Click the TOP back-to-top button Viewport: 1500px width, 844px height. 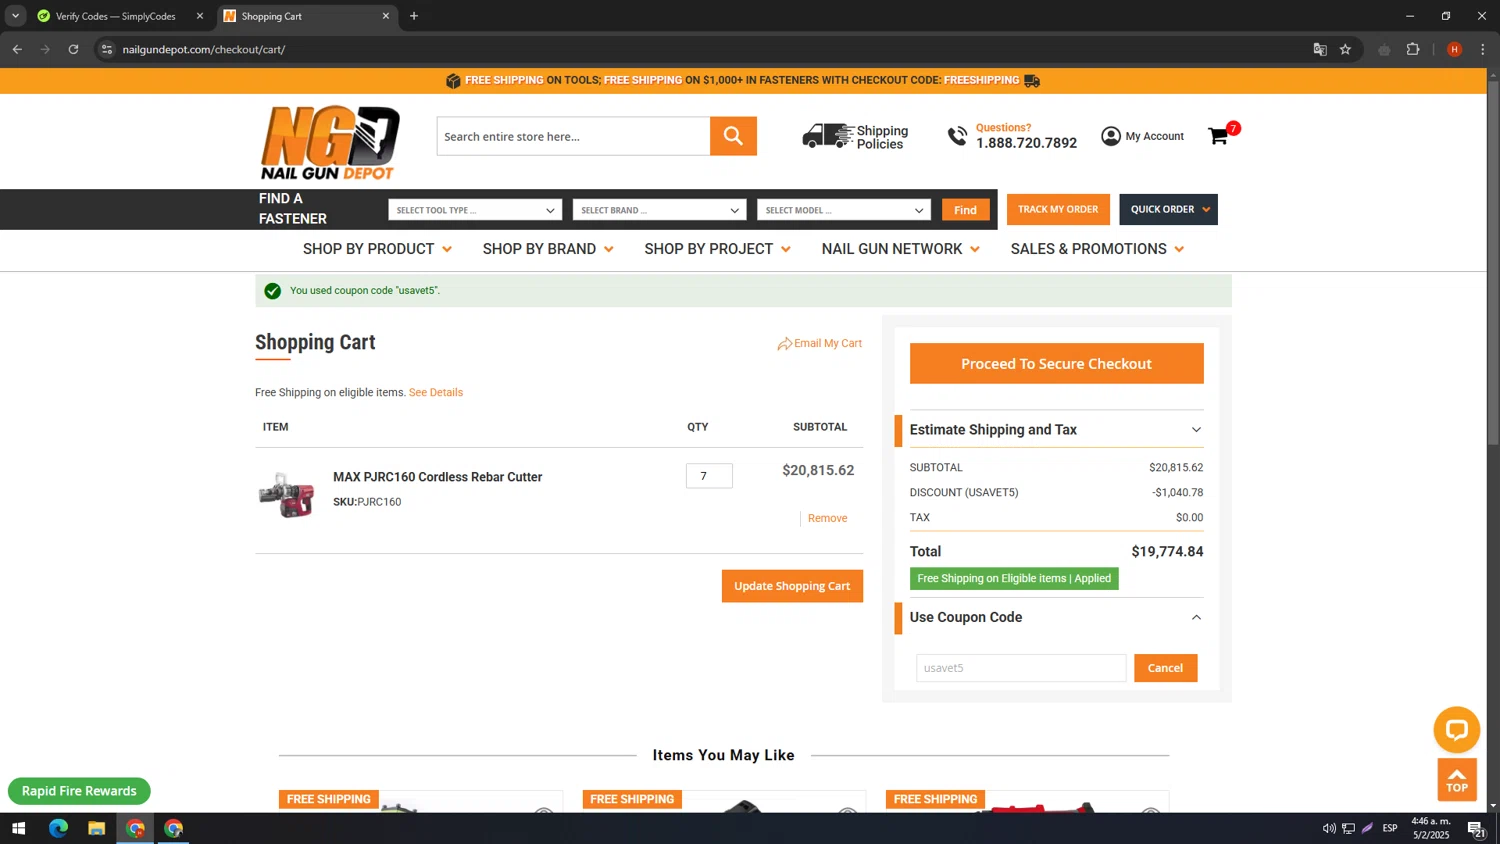point(1457,780)
